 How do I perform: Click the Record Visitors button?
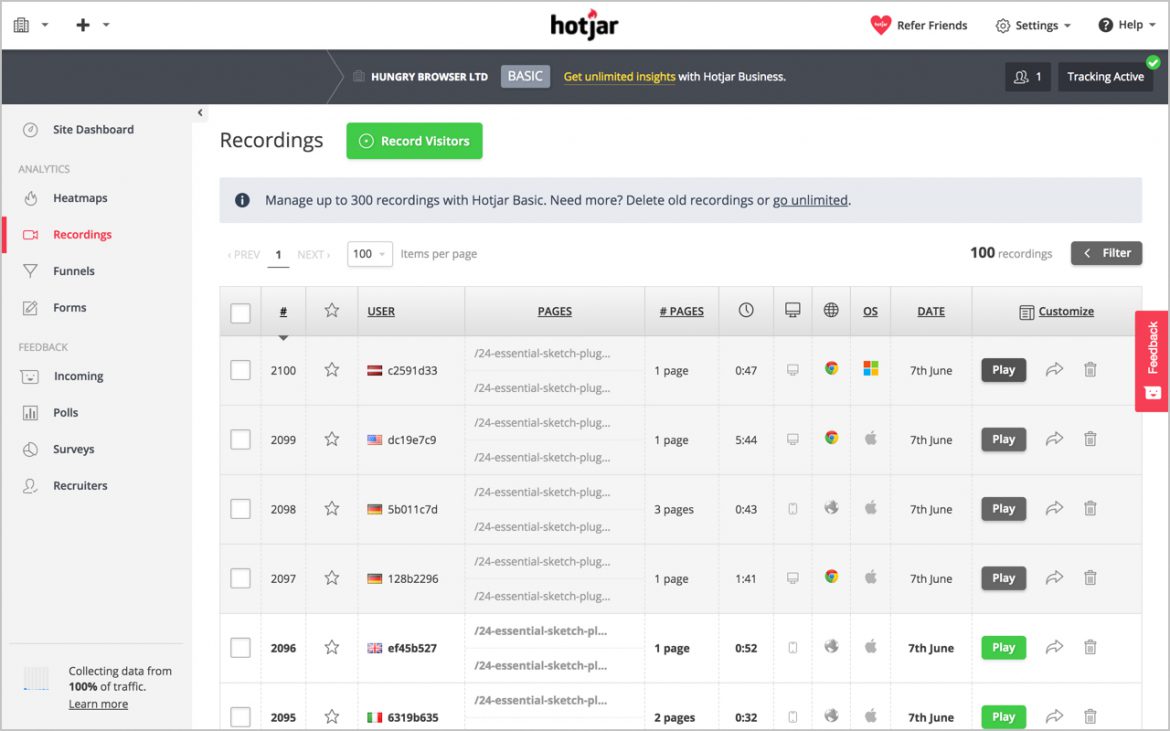pos(414,141)
